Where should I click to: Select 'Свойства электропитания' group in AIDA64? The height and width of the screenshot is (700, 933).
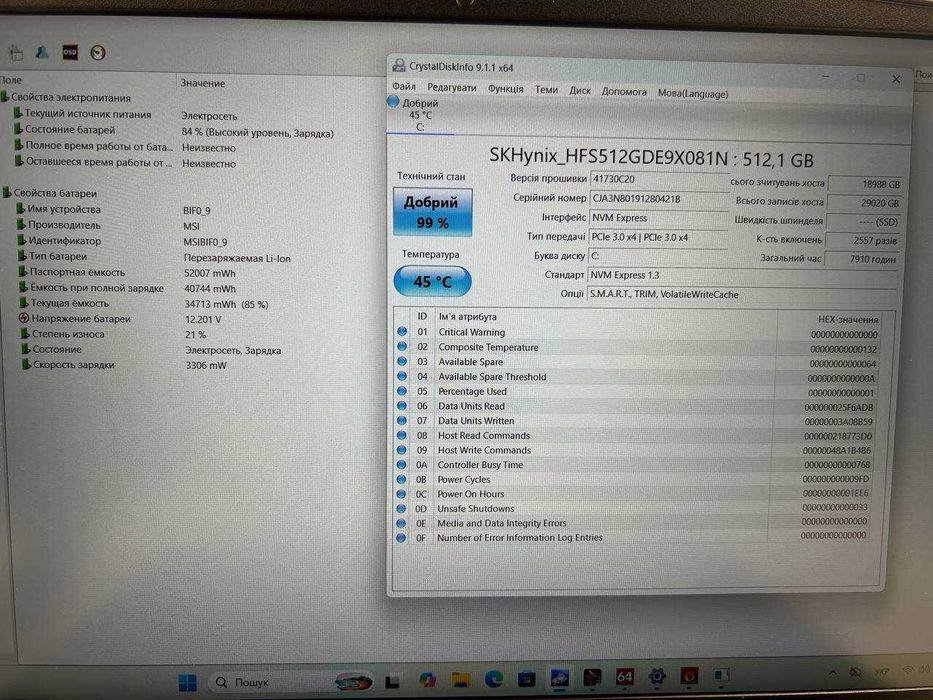click(x=71, y=97)
